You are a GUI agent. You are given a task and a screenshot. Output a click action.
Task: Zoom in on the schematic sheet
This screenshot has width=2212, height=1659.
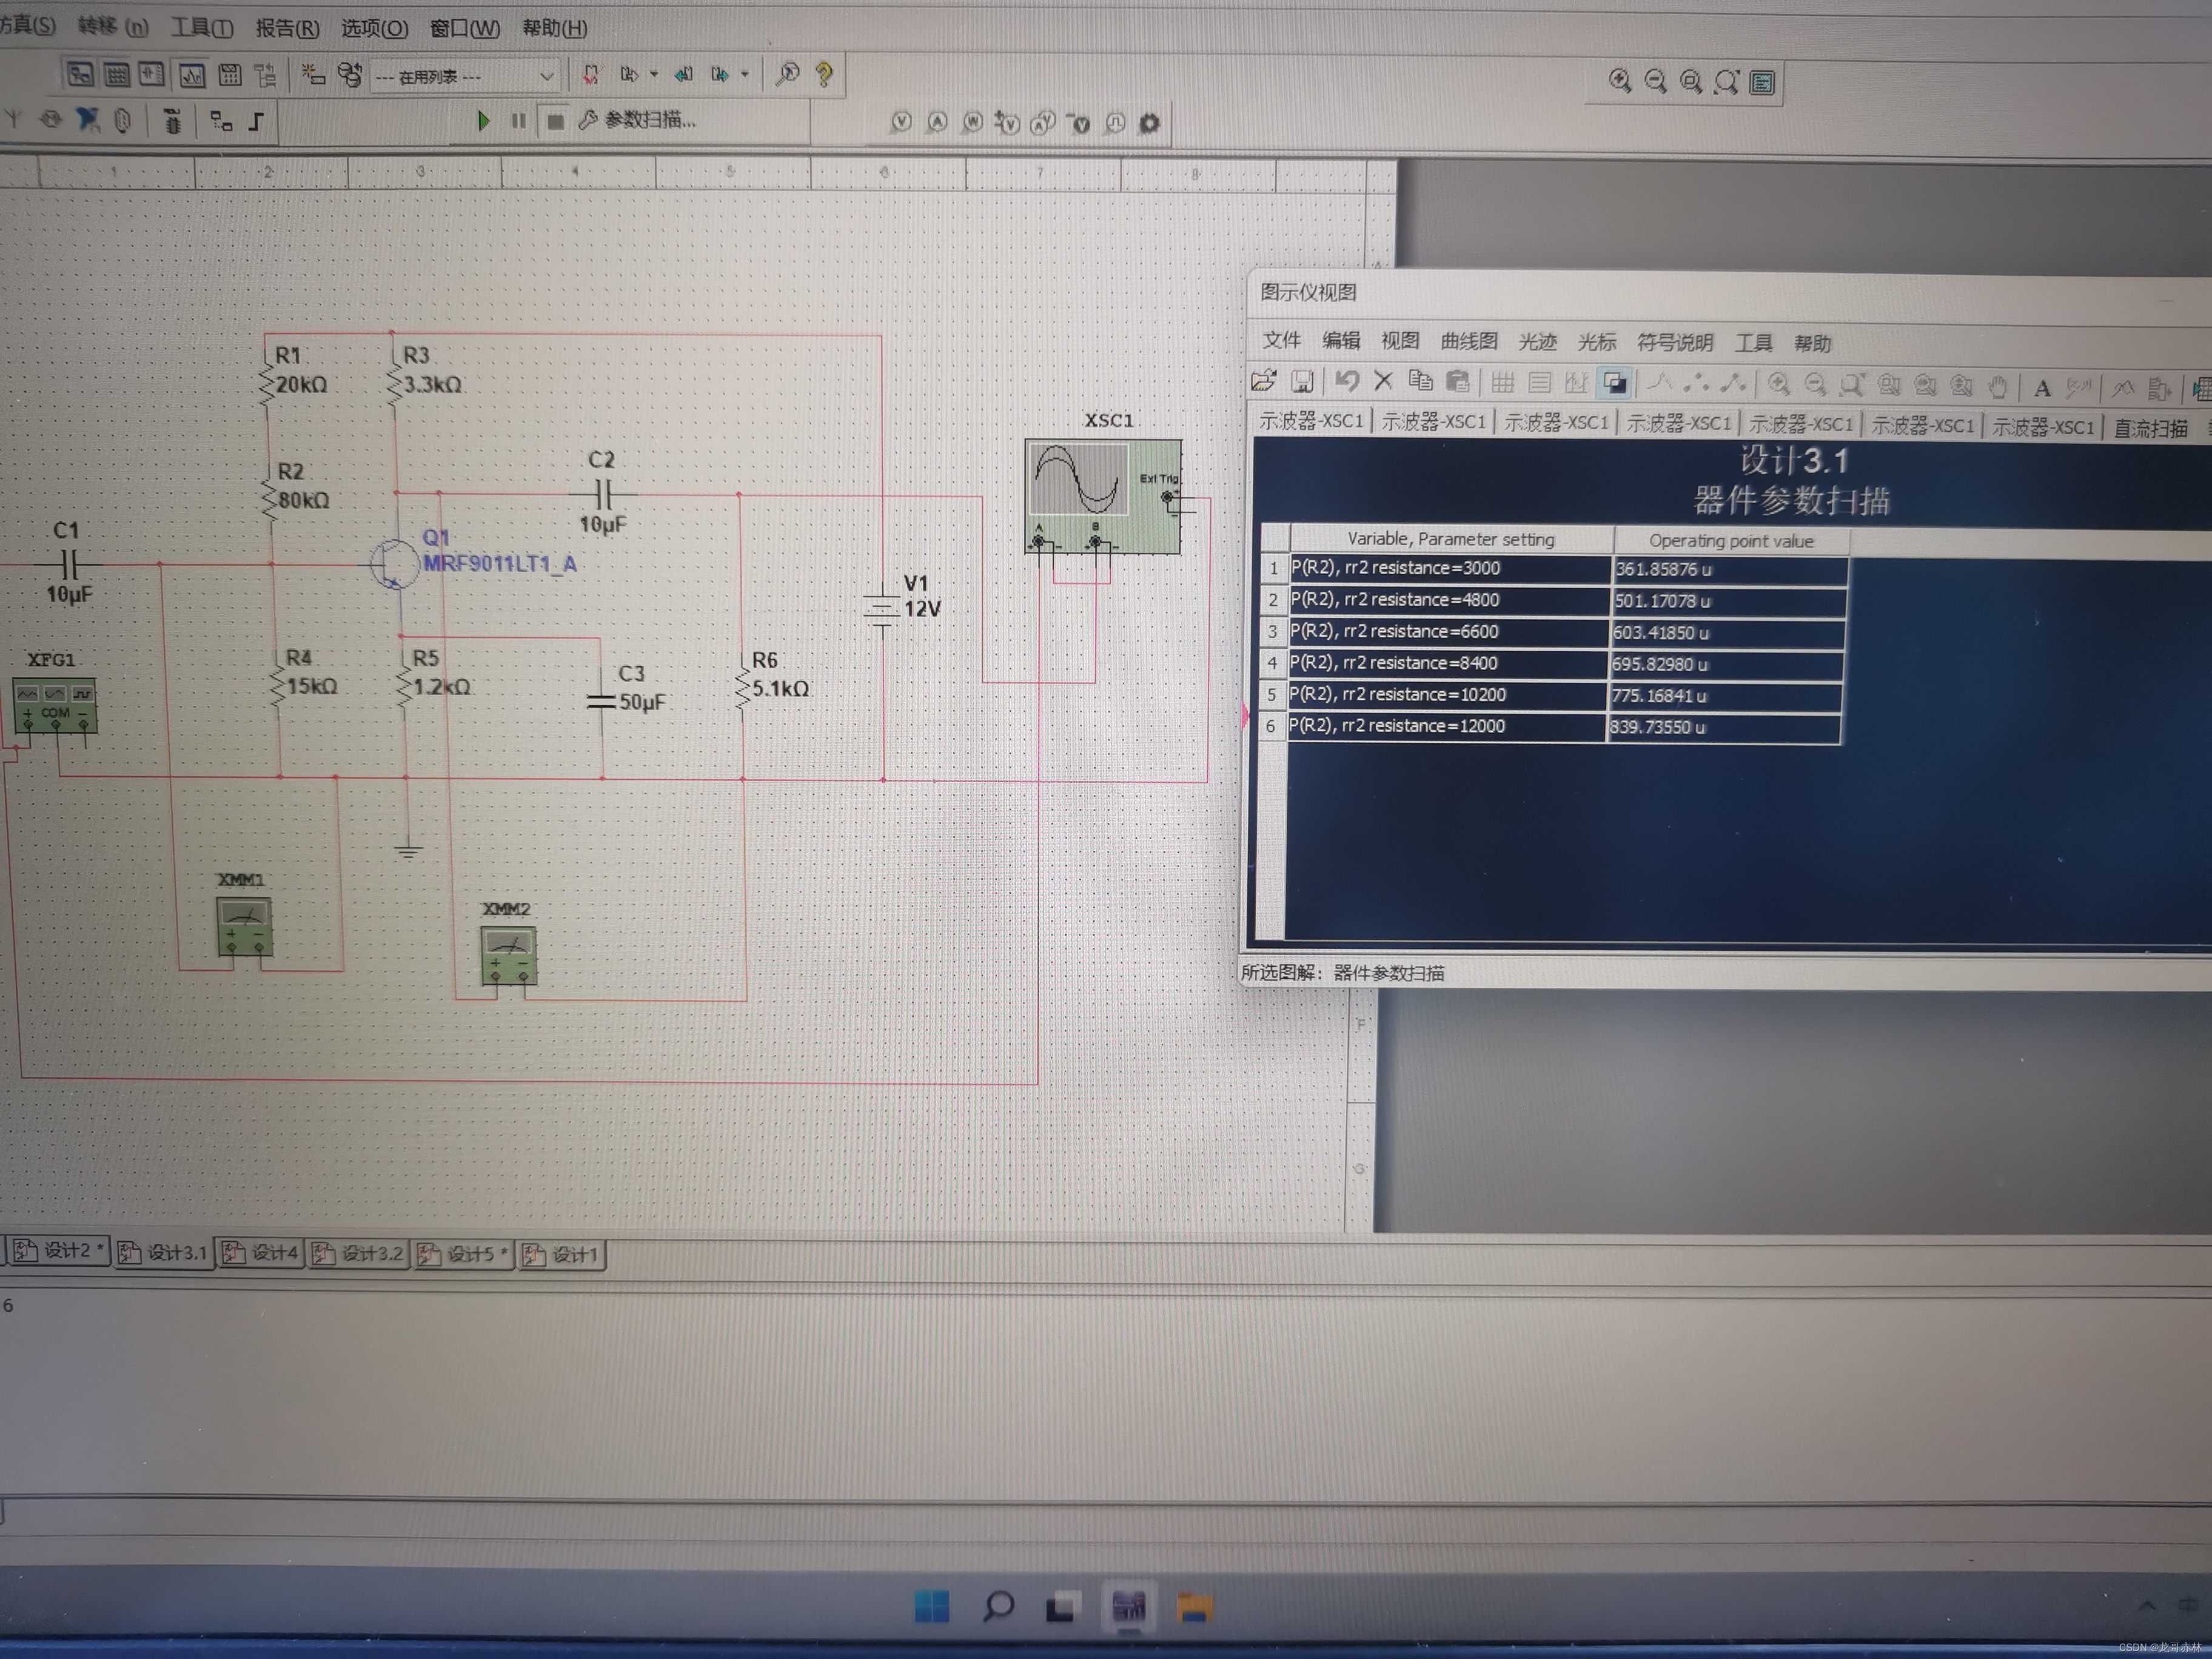(x=1620, y=81)
